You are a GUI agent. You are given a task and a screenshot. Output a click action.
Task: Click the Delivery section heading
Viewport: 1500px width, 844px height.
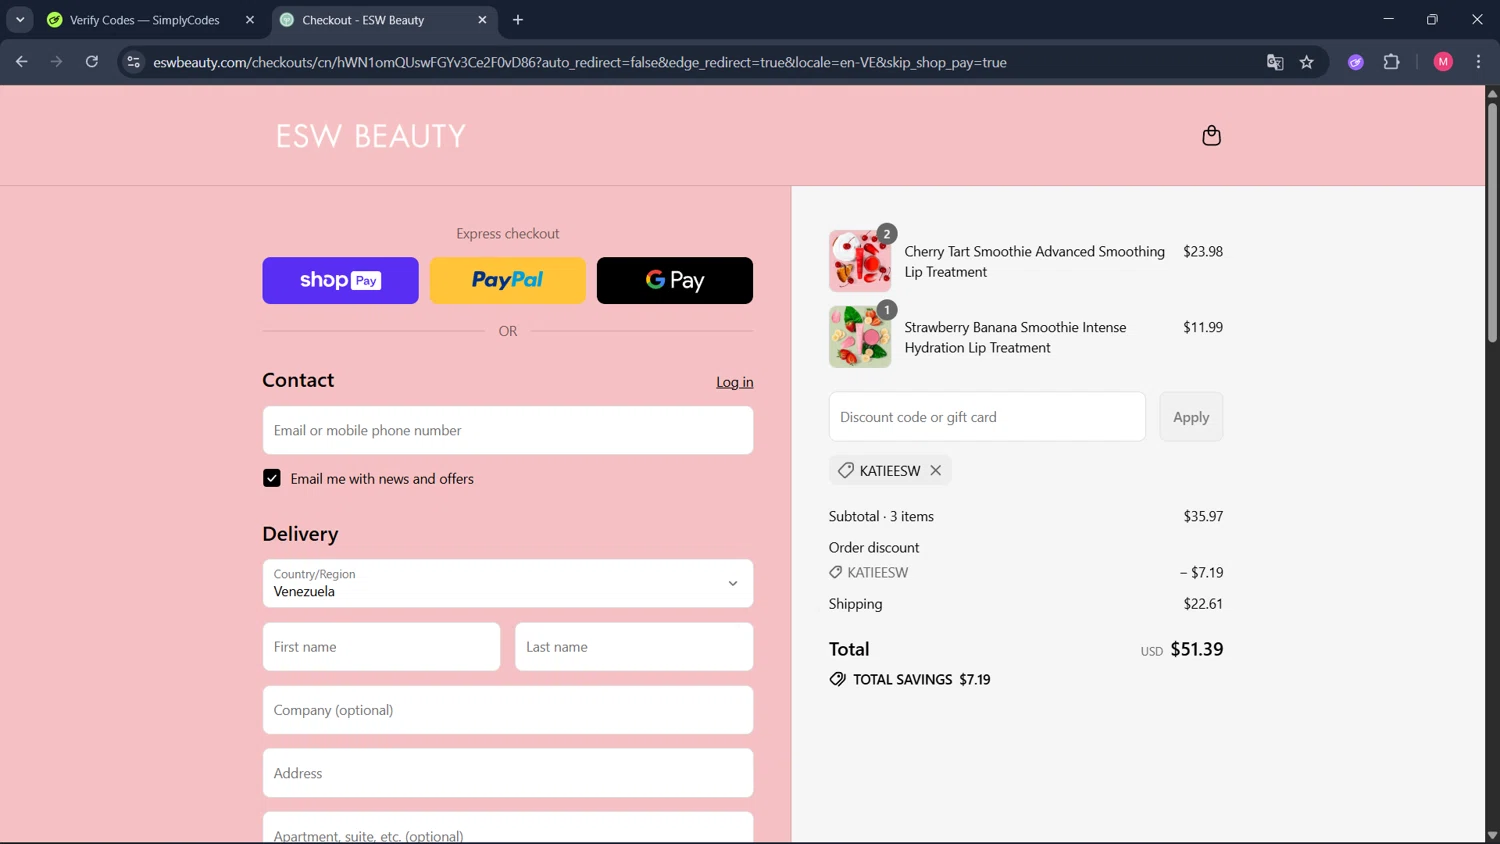[300, 534]
